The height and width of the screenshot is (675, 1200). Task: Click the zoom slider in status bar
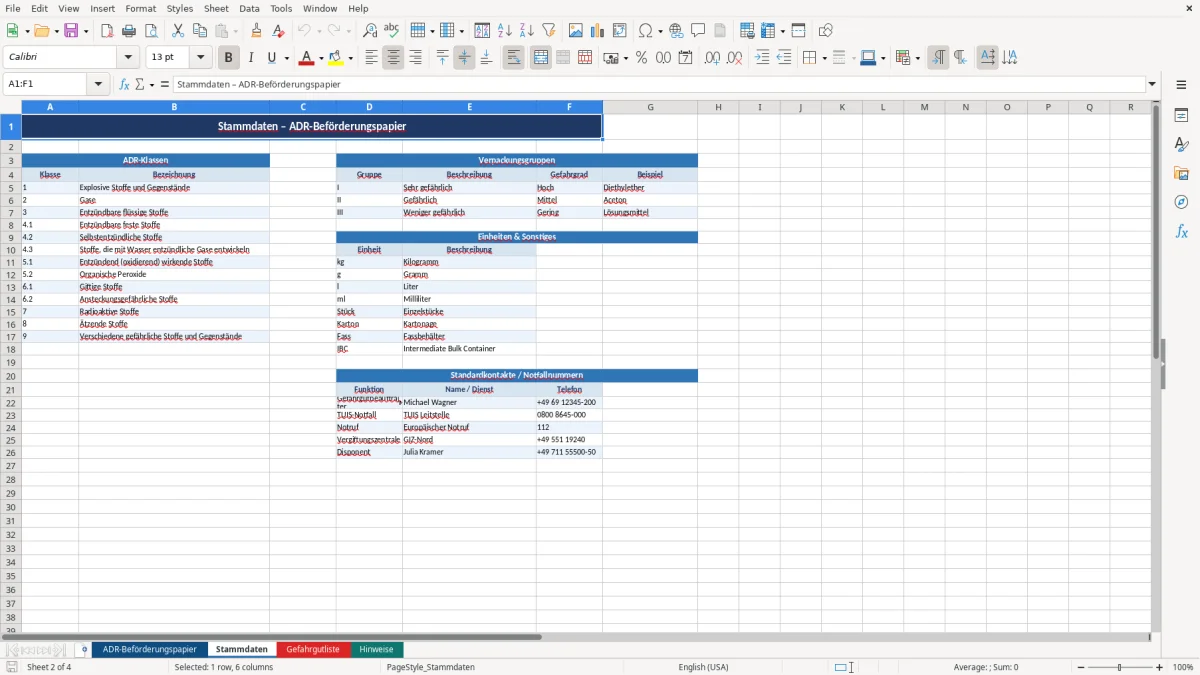click(x=1119, y=667)
